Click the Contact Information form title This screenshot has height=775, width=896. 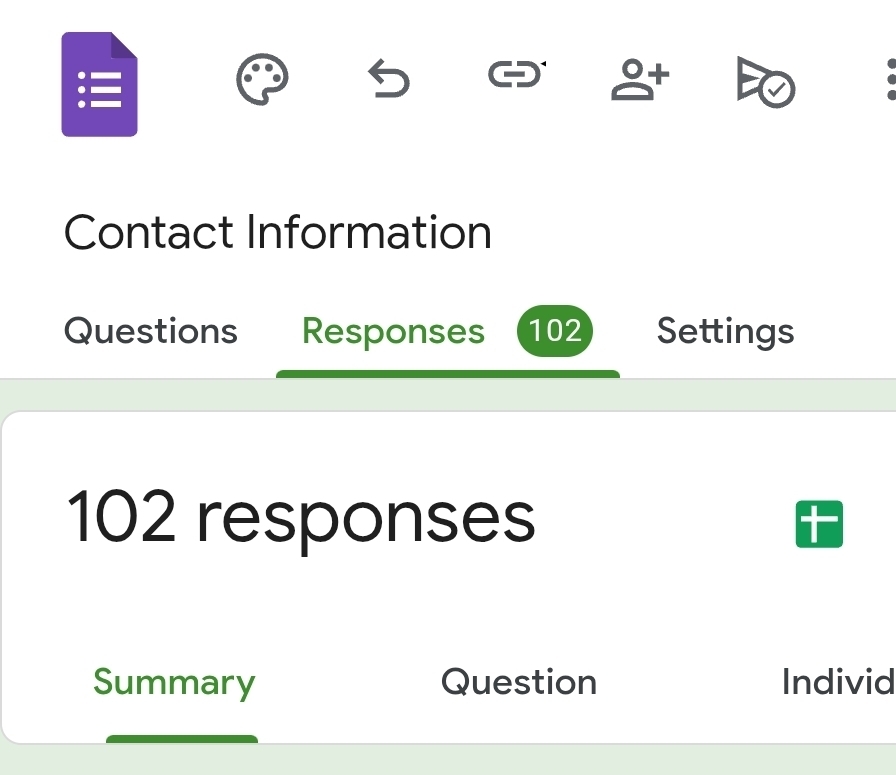coord(278,233)
